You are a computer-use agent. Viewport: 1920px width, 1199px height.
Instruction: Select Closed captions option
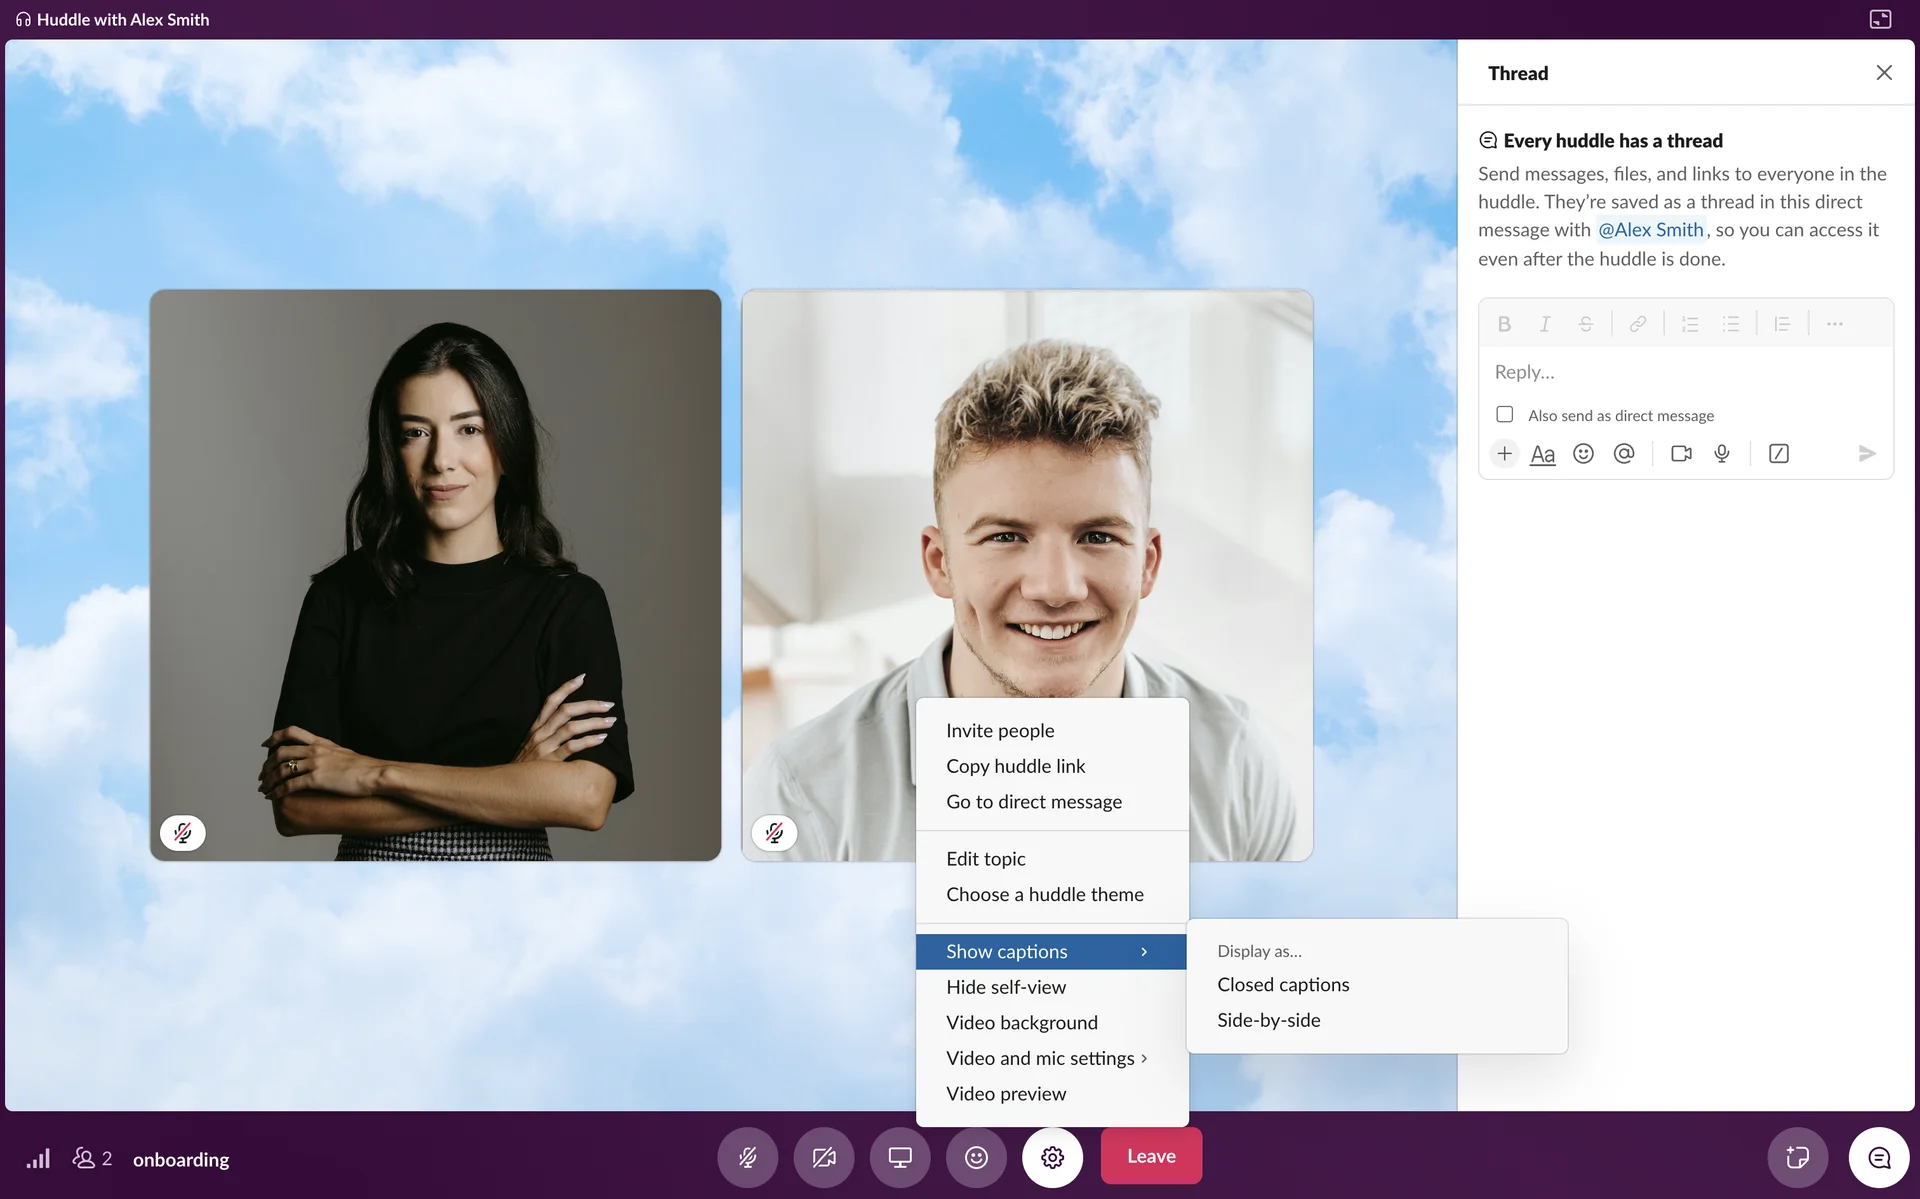[x=1283, y=984]
